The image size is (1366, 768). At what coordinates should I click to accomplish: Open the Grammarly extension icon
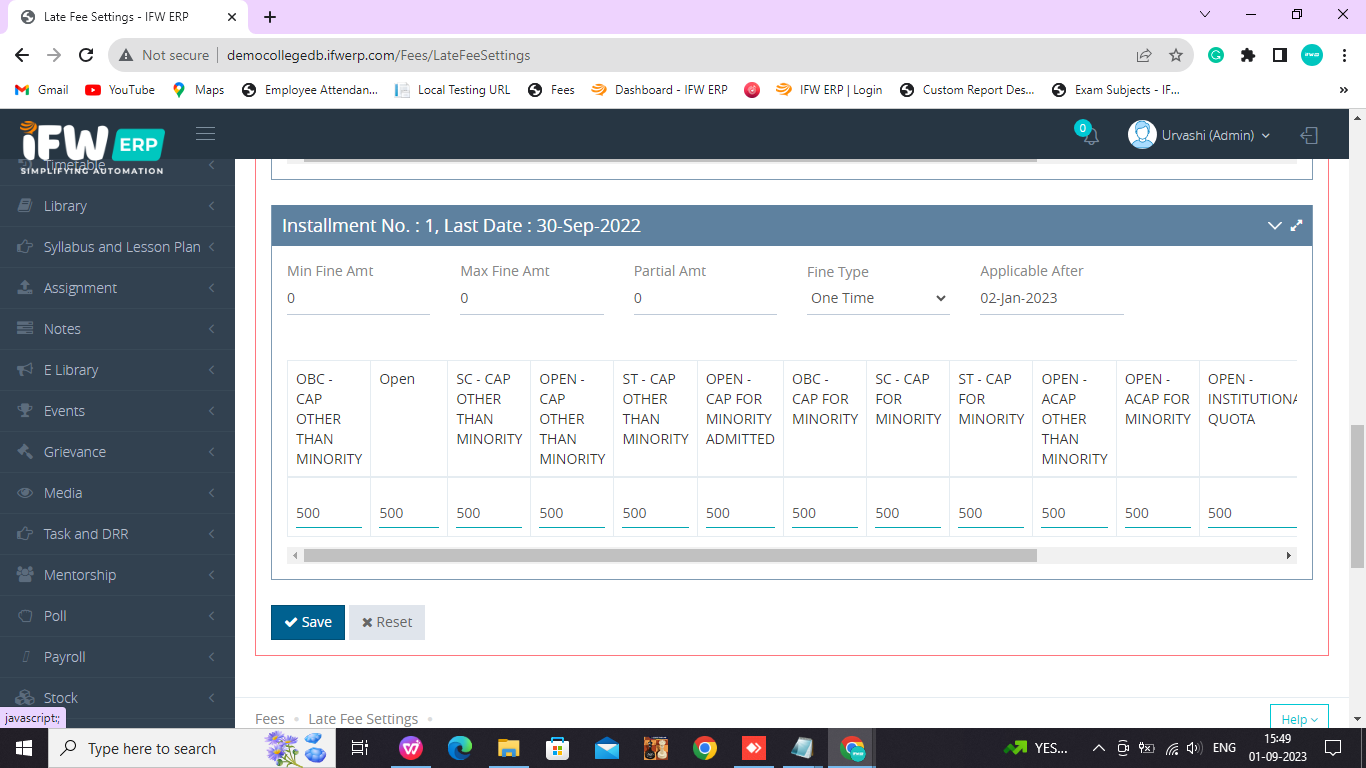click(x=1216, y=55)
